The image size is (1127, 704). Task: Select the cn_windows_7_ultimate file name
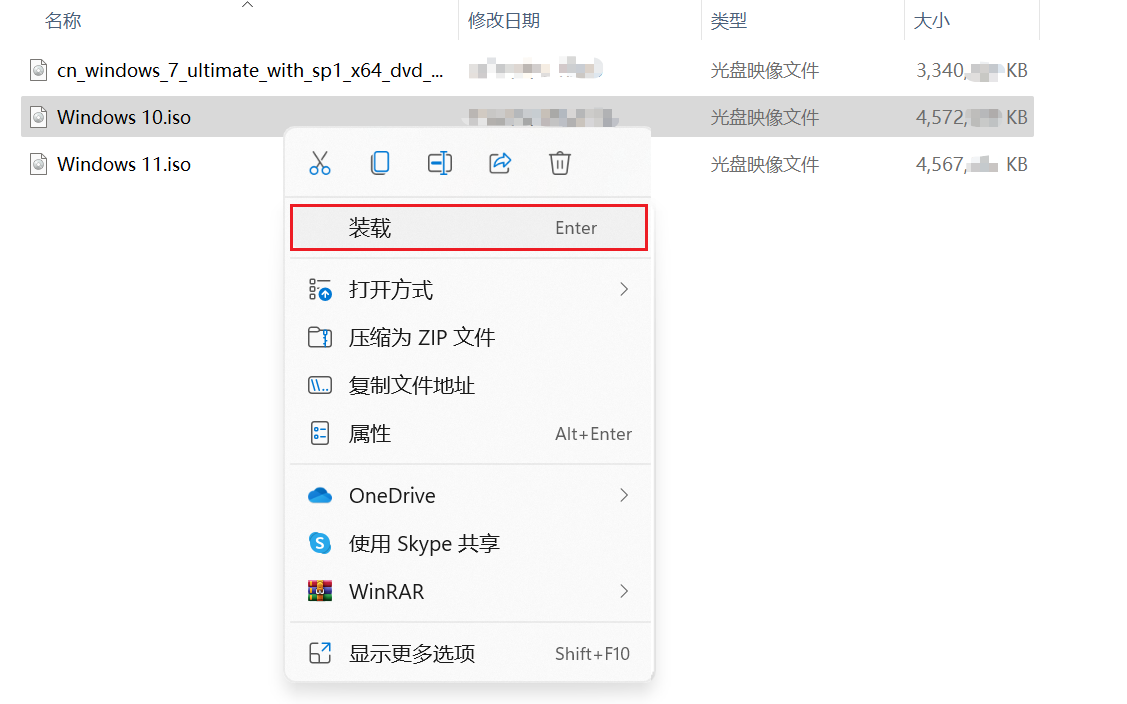250,70
